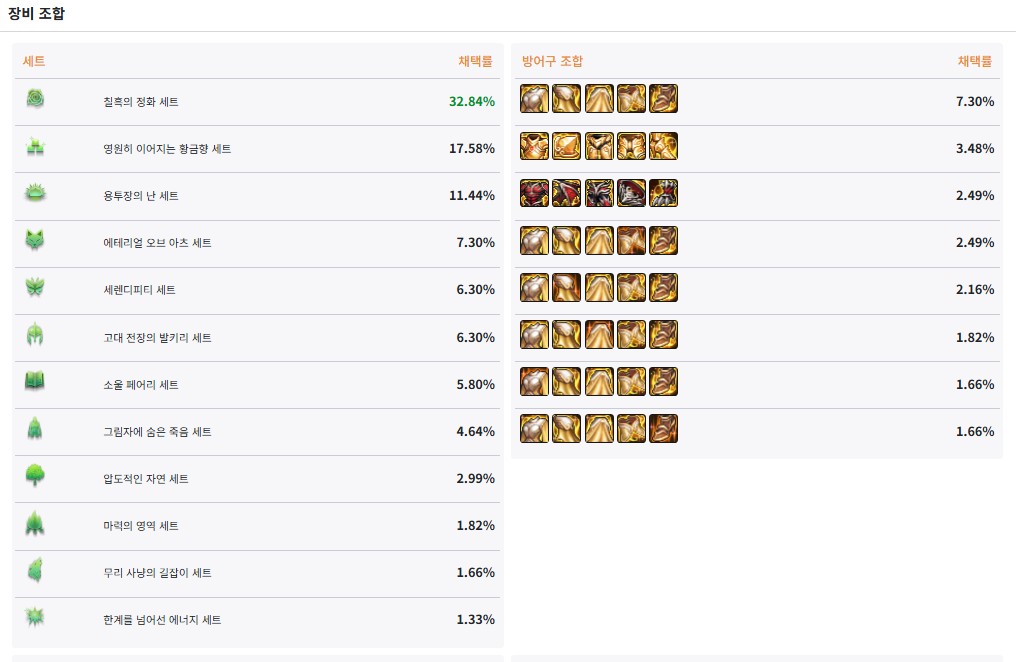Click last armor icon in 3.48% combination row
The width and height of the screenshot is (1016, 662).
point(663,147)
